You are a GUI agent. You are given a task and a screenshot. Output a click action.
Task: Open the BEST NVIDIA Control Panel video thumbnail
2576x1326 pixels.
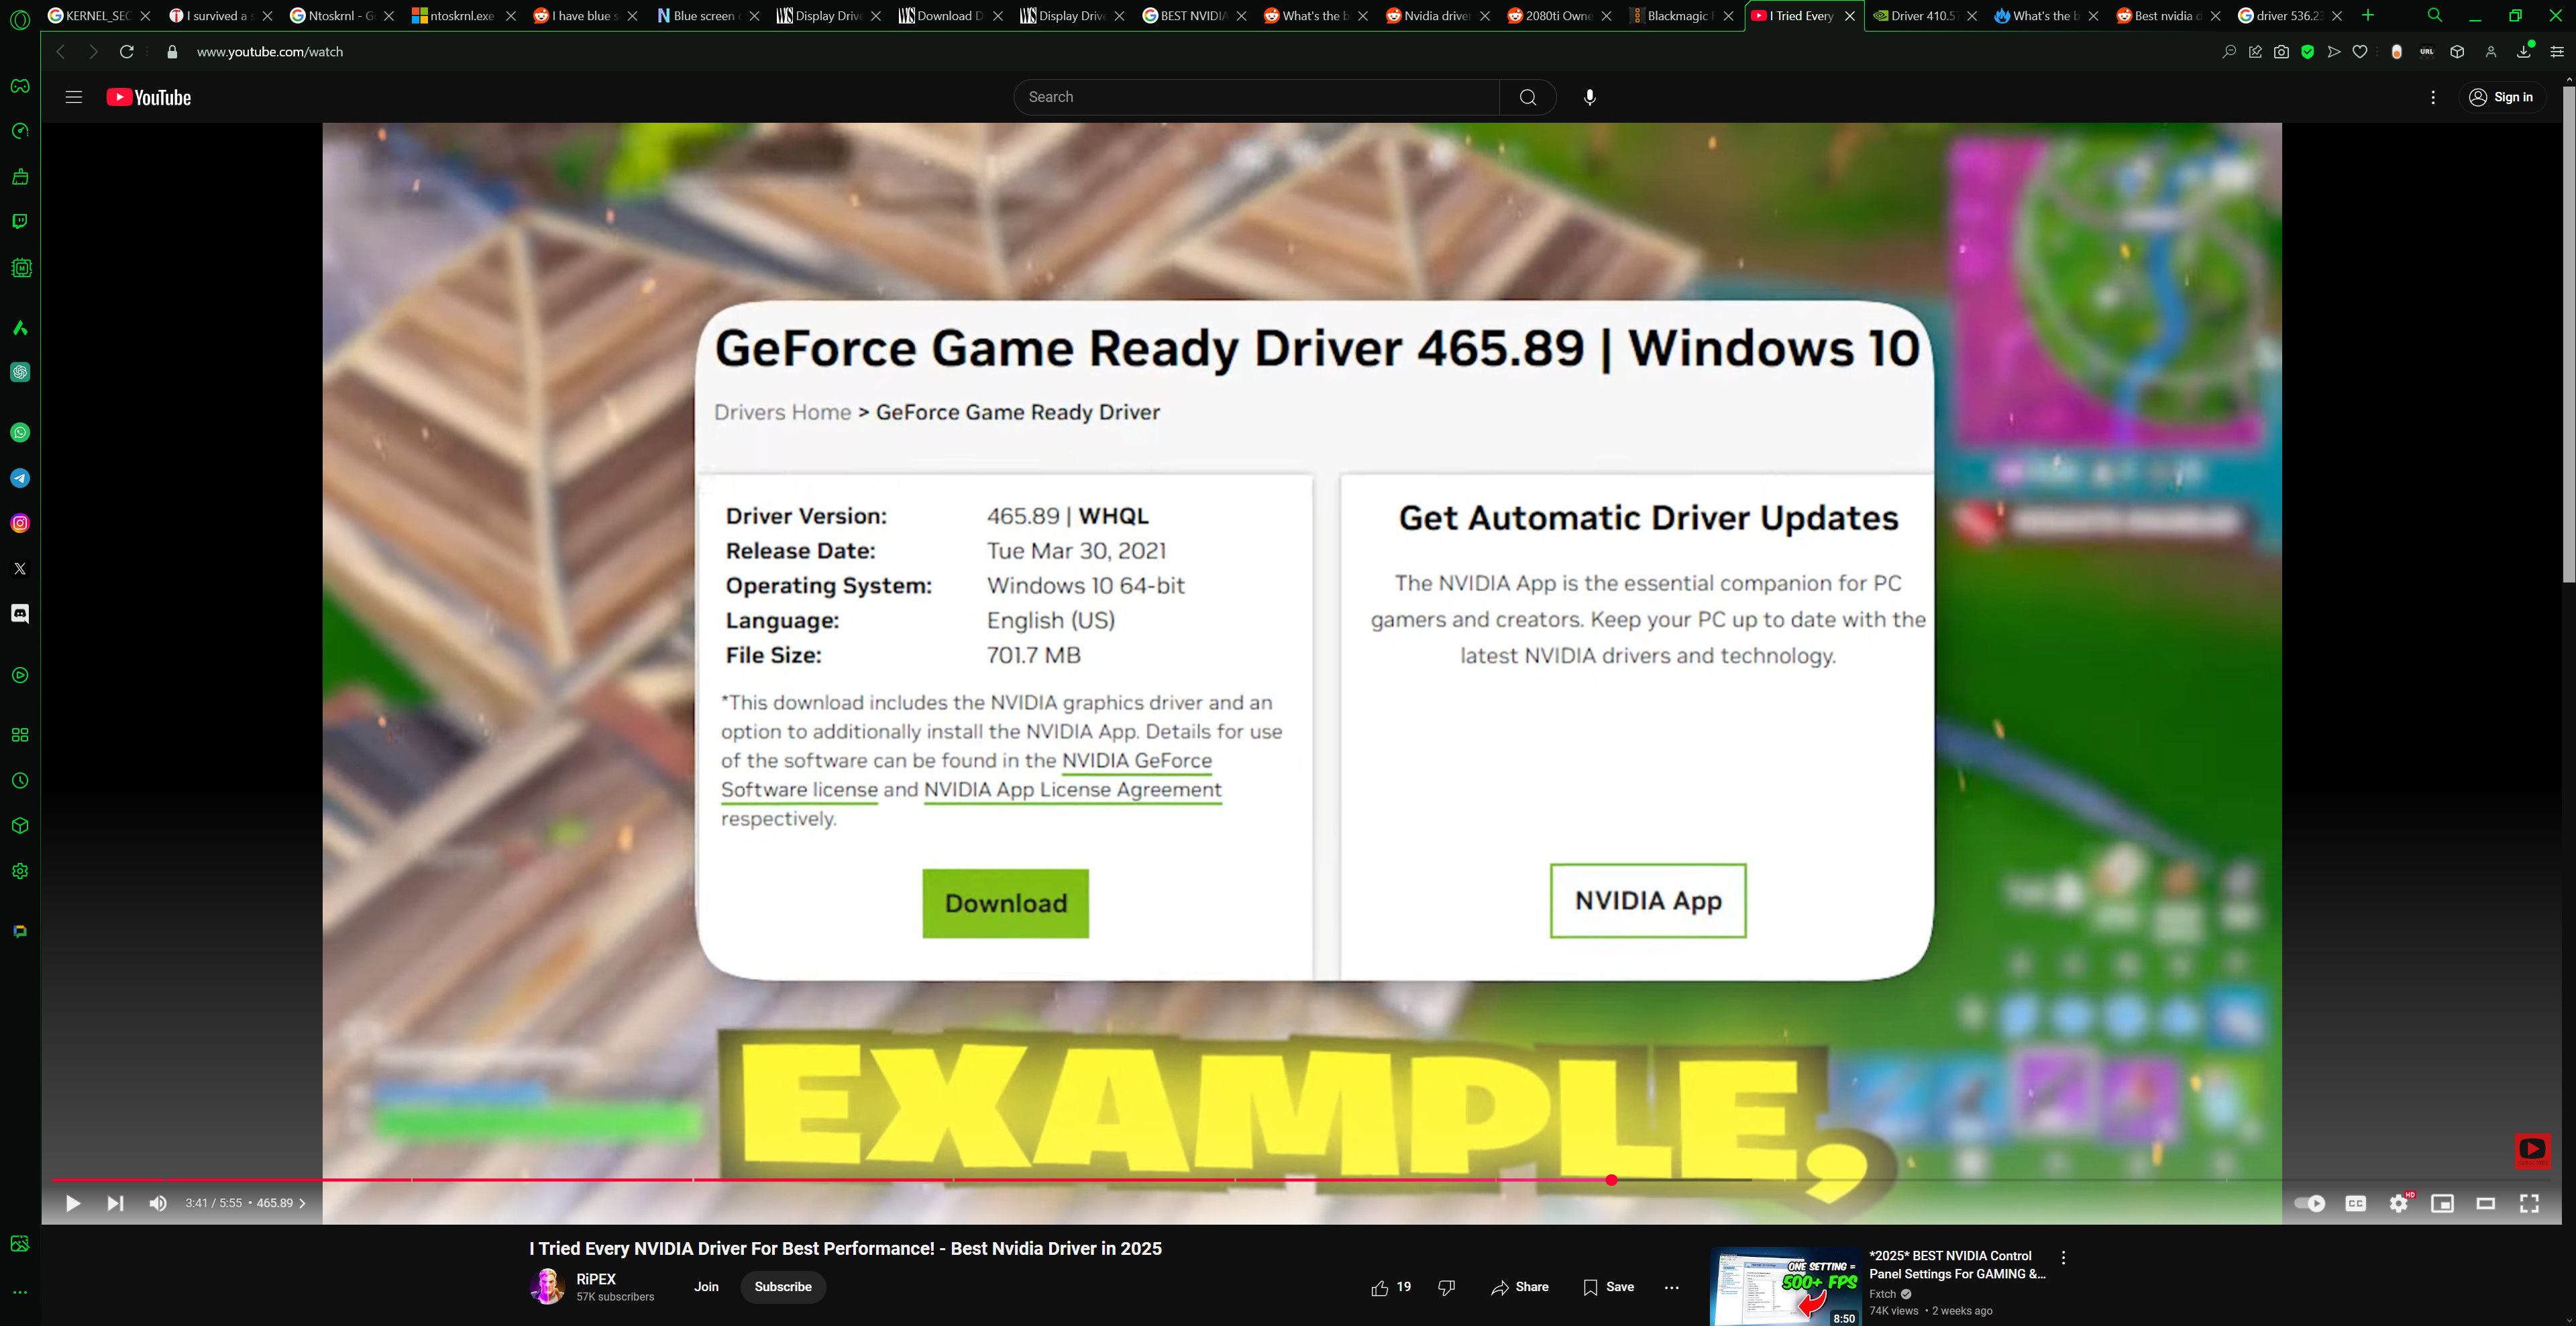click(x=1785, y=1287)
